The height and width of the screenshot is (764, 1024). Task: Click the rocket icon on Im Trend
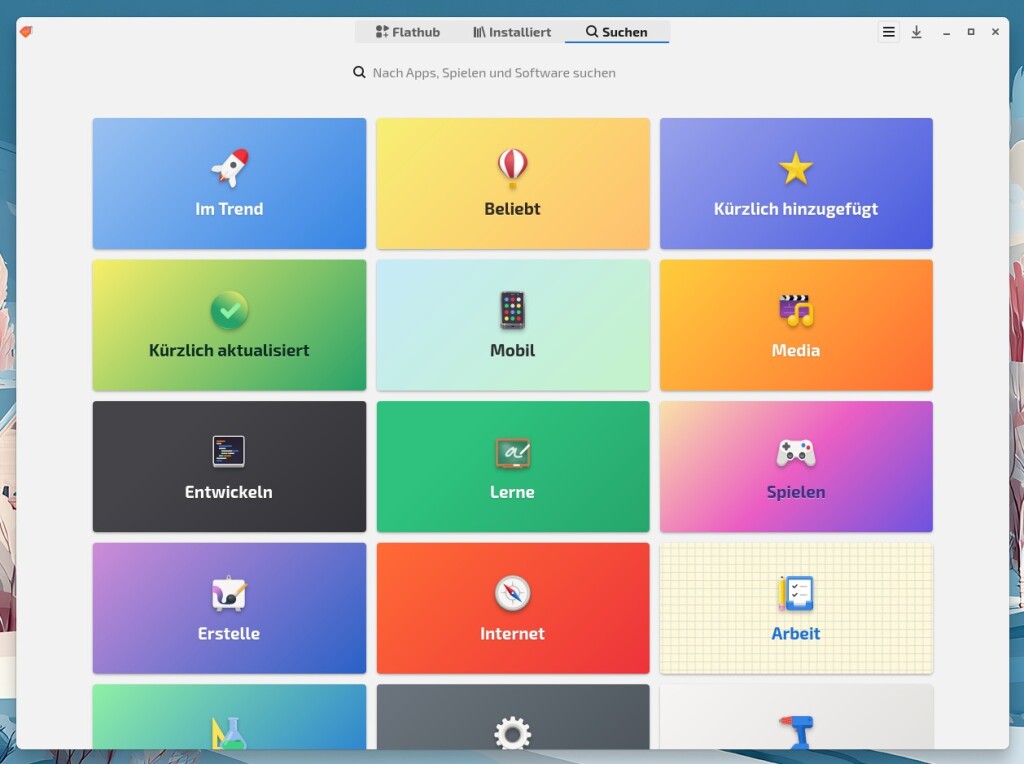[229, 168]
